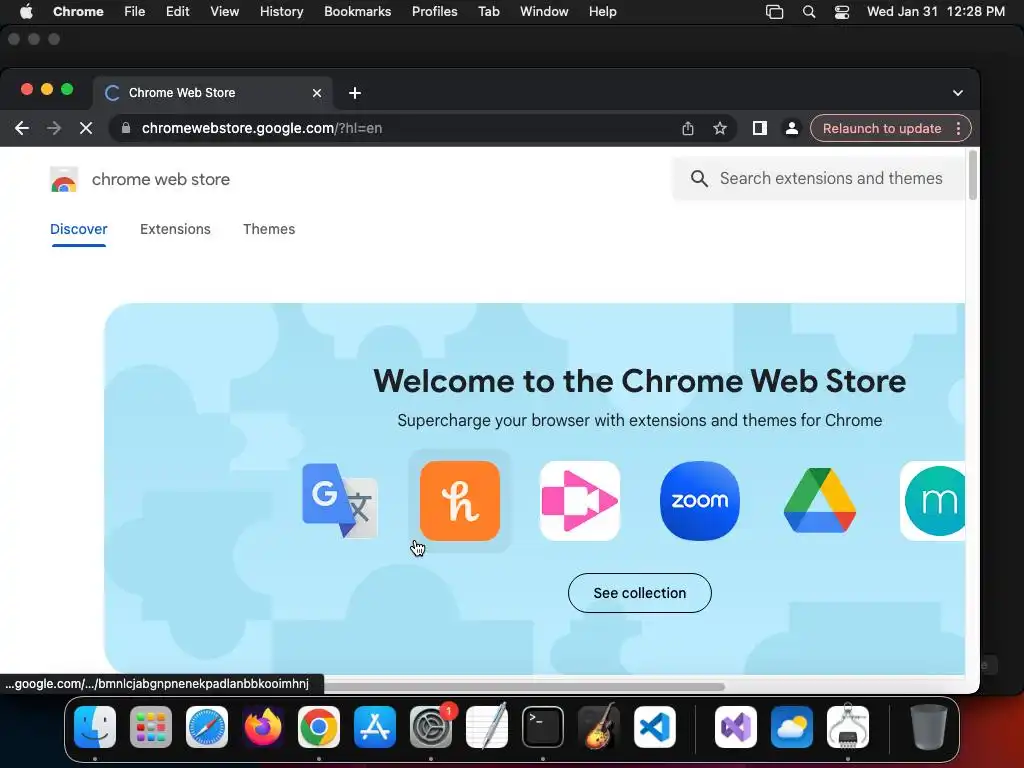Open System Information chip icon in dock
This screenshot has height=768, width=1024.
pos(848,727)
